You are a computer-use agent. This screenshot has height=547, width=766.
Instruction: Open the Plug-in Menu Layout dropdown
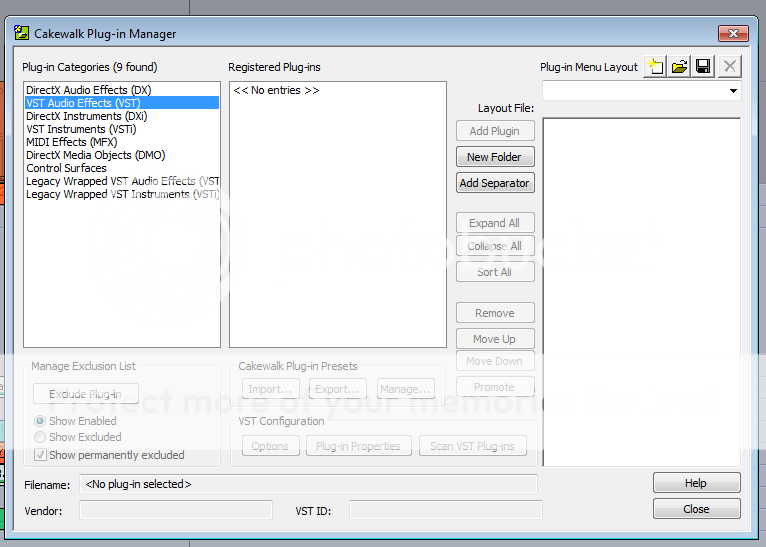click(x=734, y=91)
